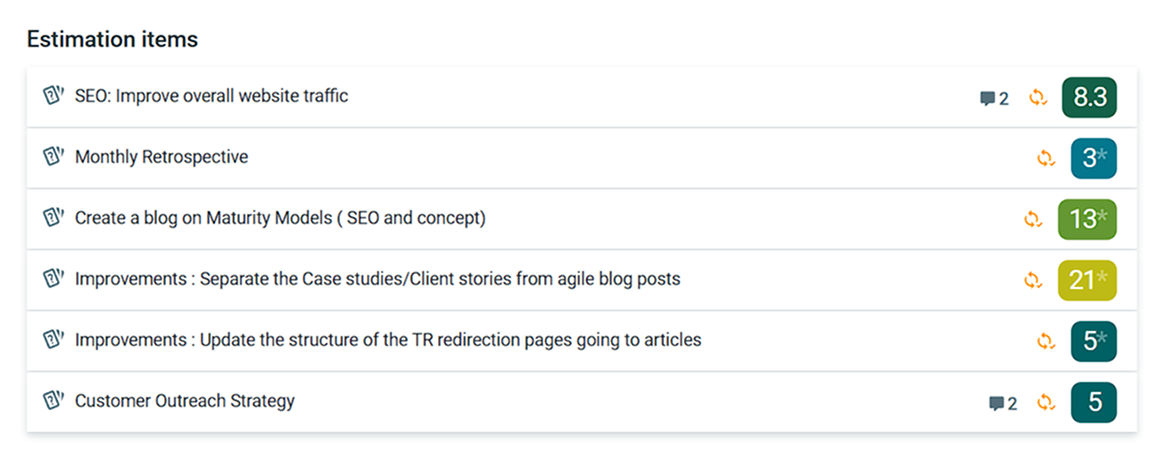Click re-estimate icon for Monthly Retrospective
This screenshot has height=464, width=1164.
click(1046, 158)
